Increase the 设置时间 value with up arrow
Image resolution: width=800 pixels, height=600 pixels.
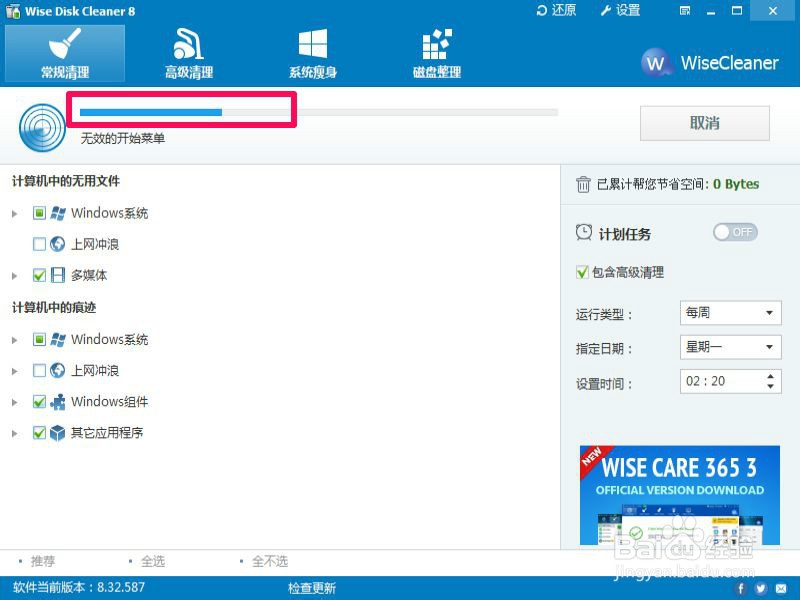tap(770, 376)
